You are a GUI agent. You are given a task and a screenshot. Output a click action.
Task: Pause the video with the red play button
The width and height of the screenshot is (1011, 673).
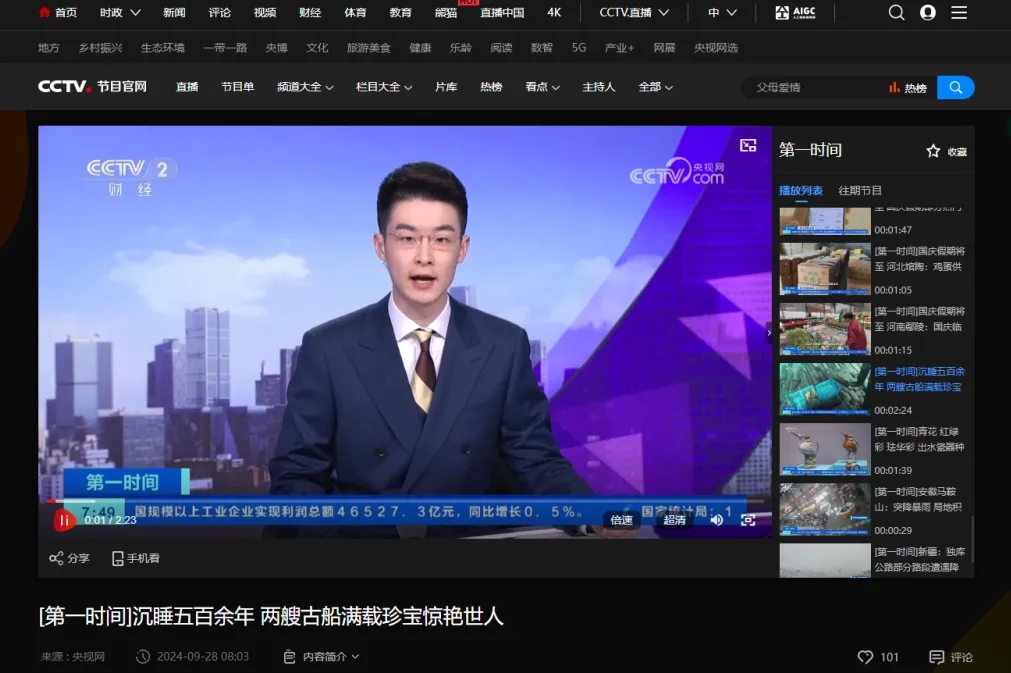tap(64, 520)
